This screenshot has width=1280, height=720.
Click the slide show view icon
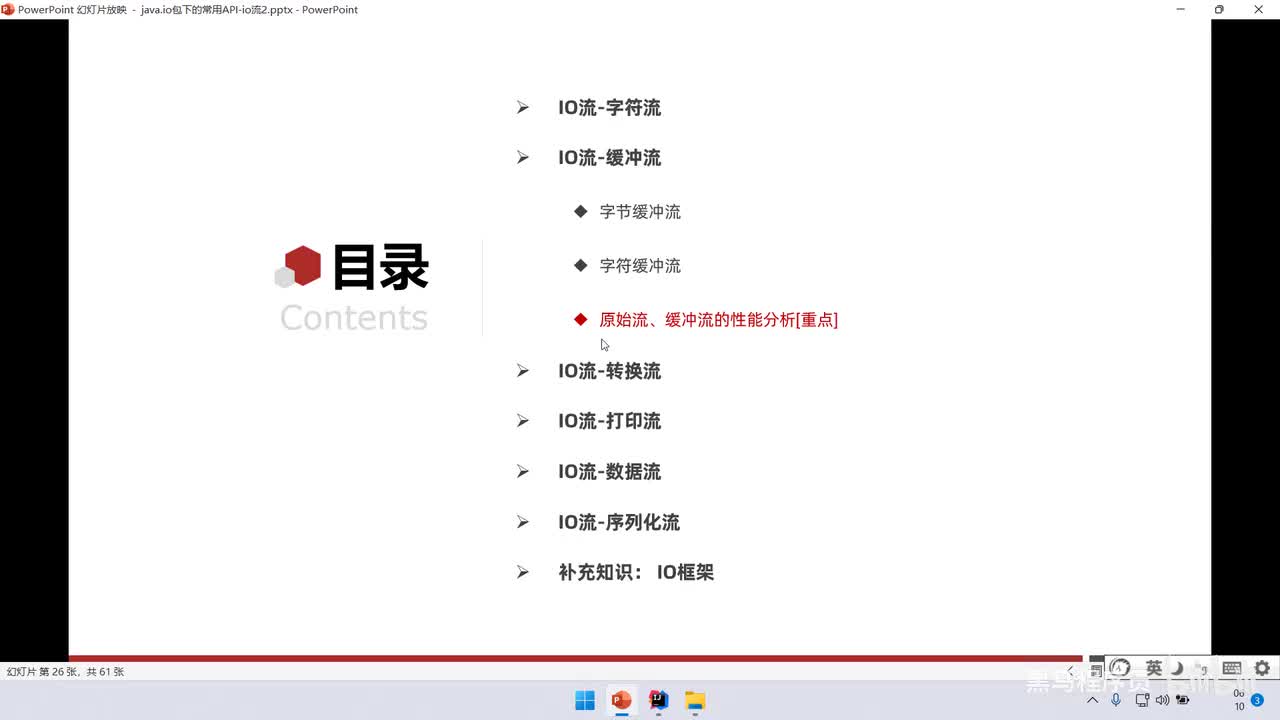click(x=1097, y=670)
